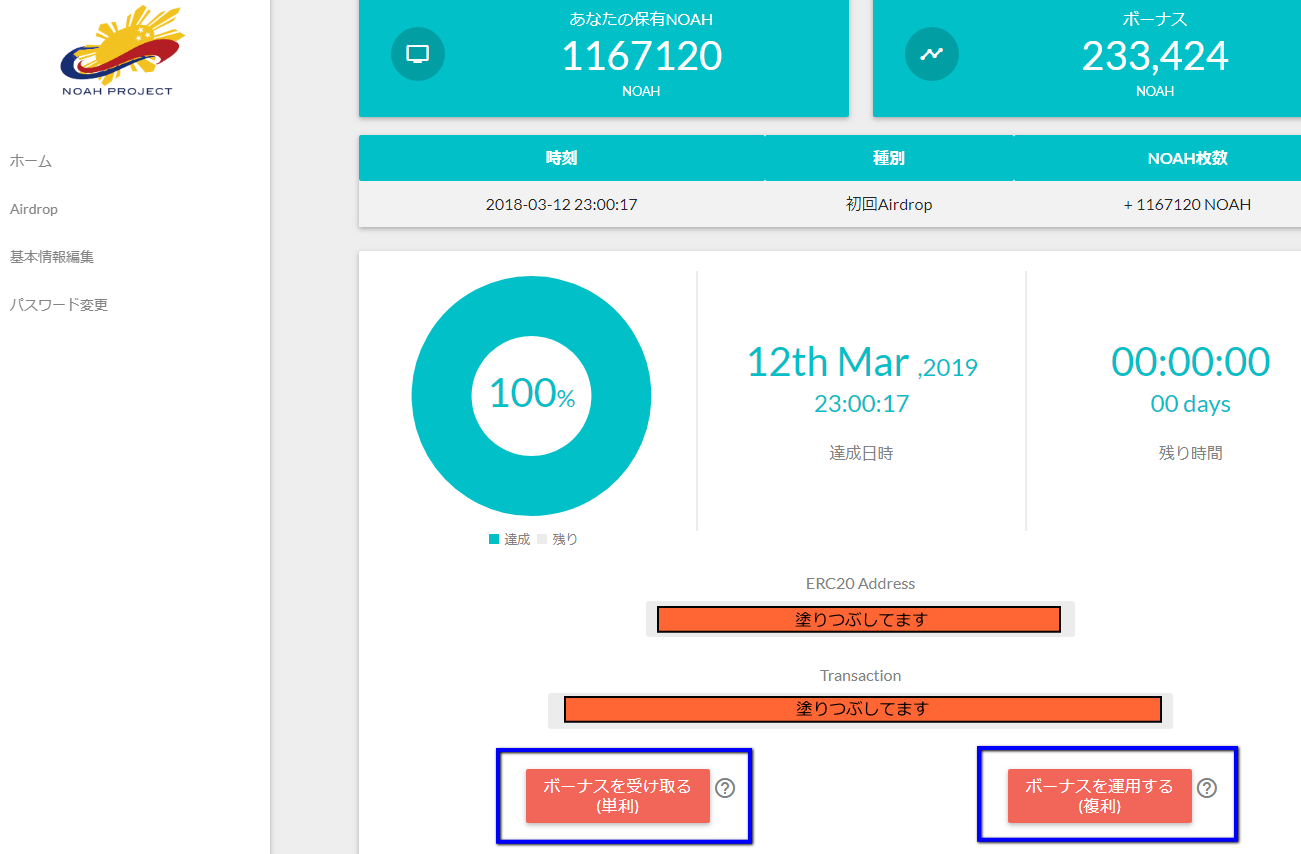1301x854 pixels.
Task: Click the 時刻 column header
Action: tap(561, 158)
